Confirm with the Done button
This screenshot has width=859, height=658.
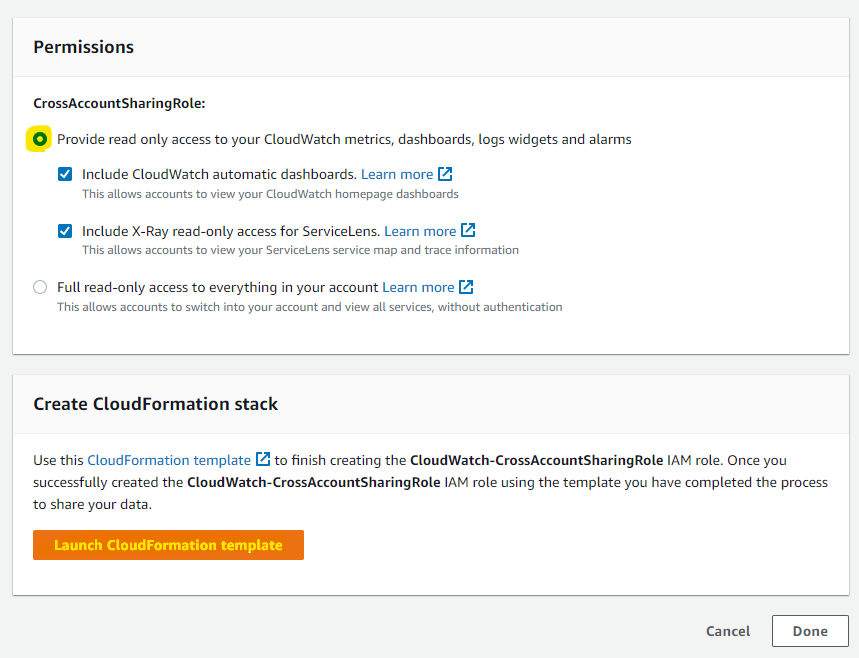click(810, 631)
